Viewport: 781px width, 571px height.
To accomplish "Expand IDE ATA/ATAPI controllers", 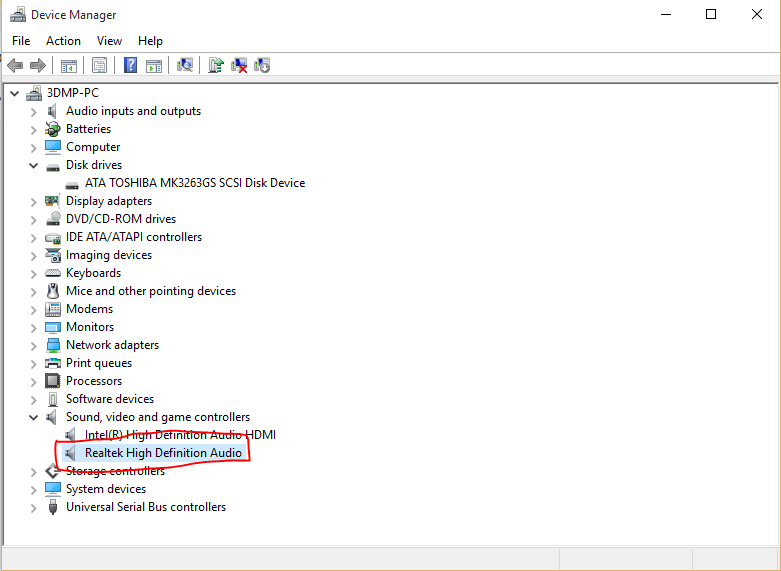I will (33, 238).
